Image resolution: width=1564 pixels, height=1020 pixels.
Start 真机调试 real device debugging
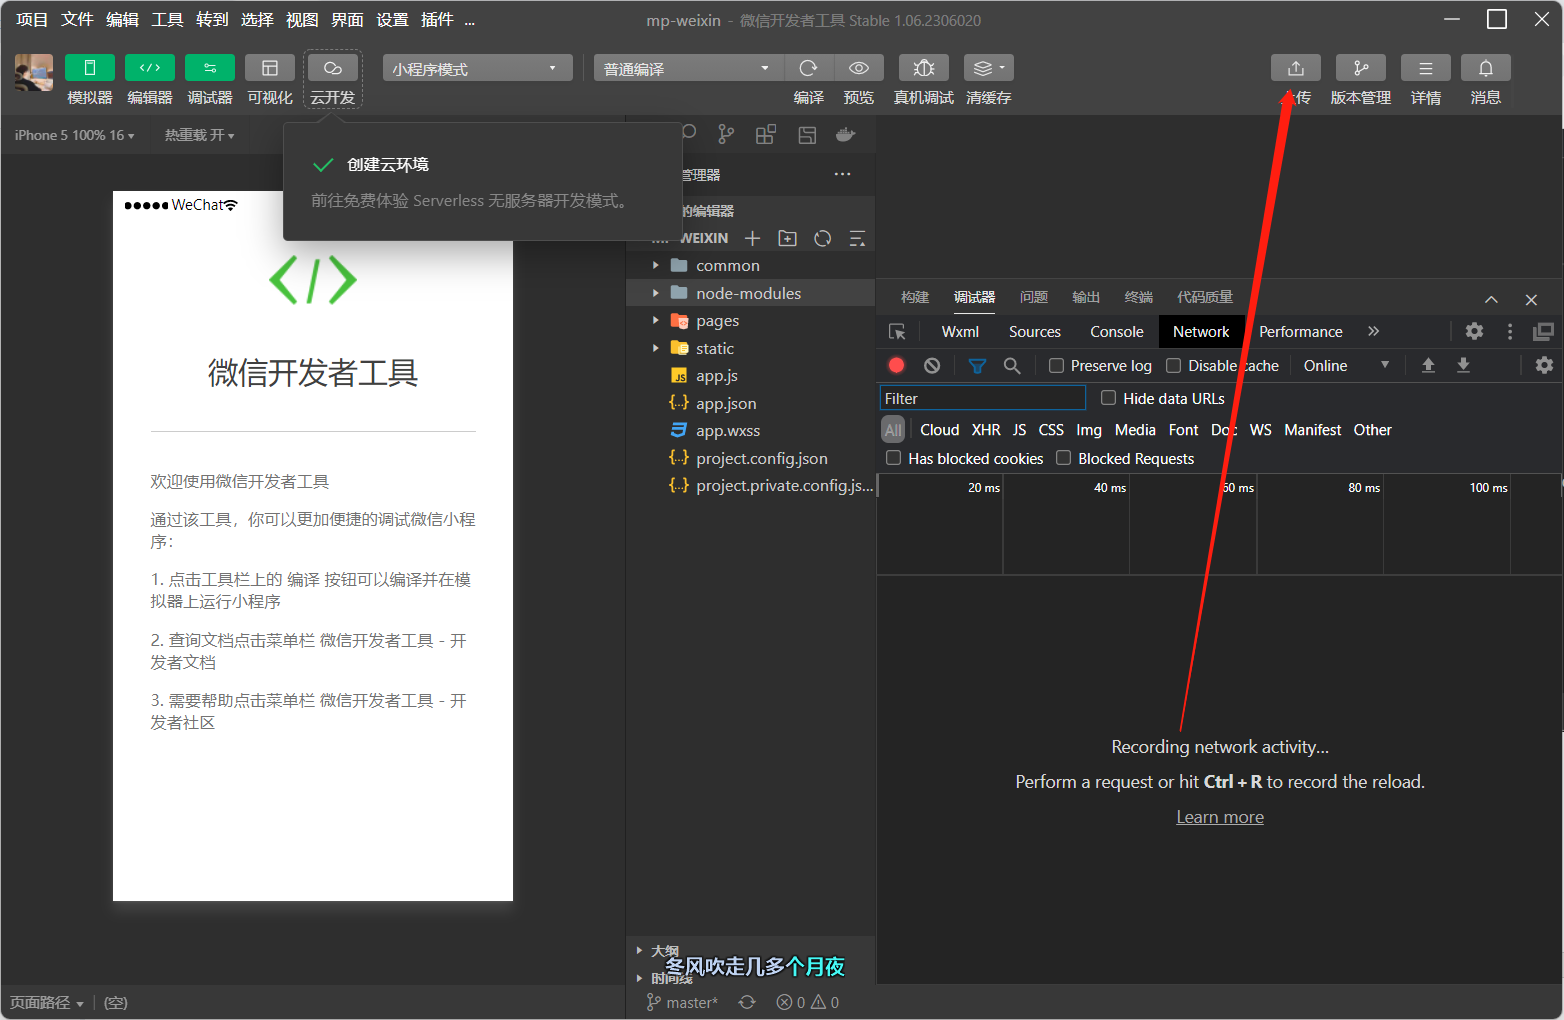coord(924,68)
